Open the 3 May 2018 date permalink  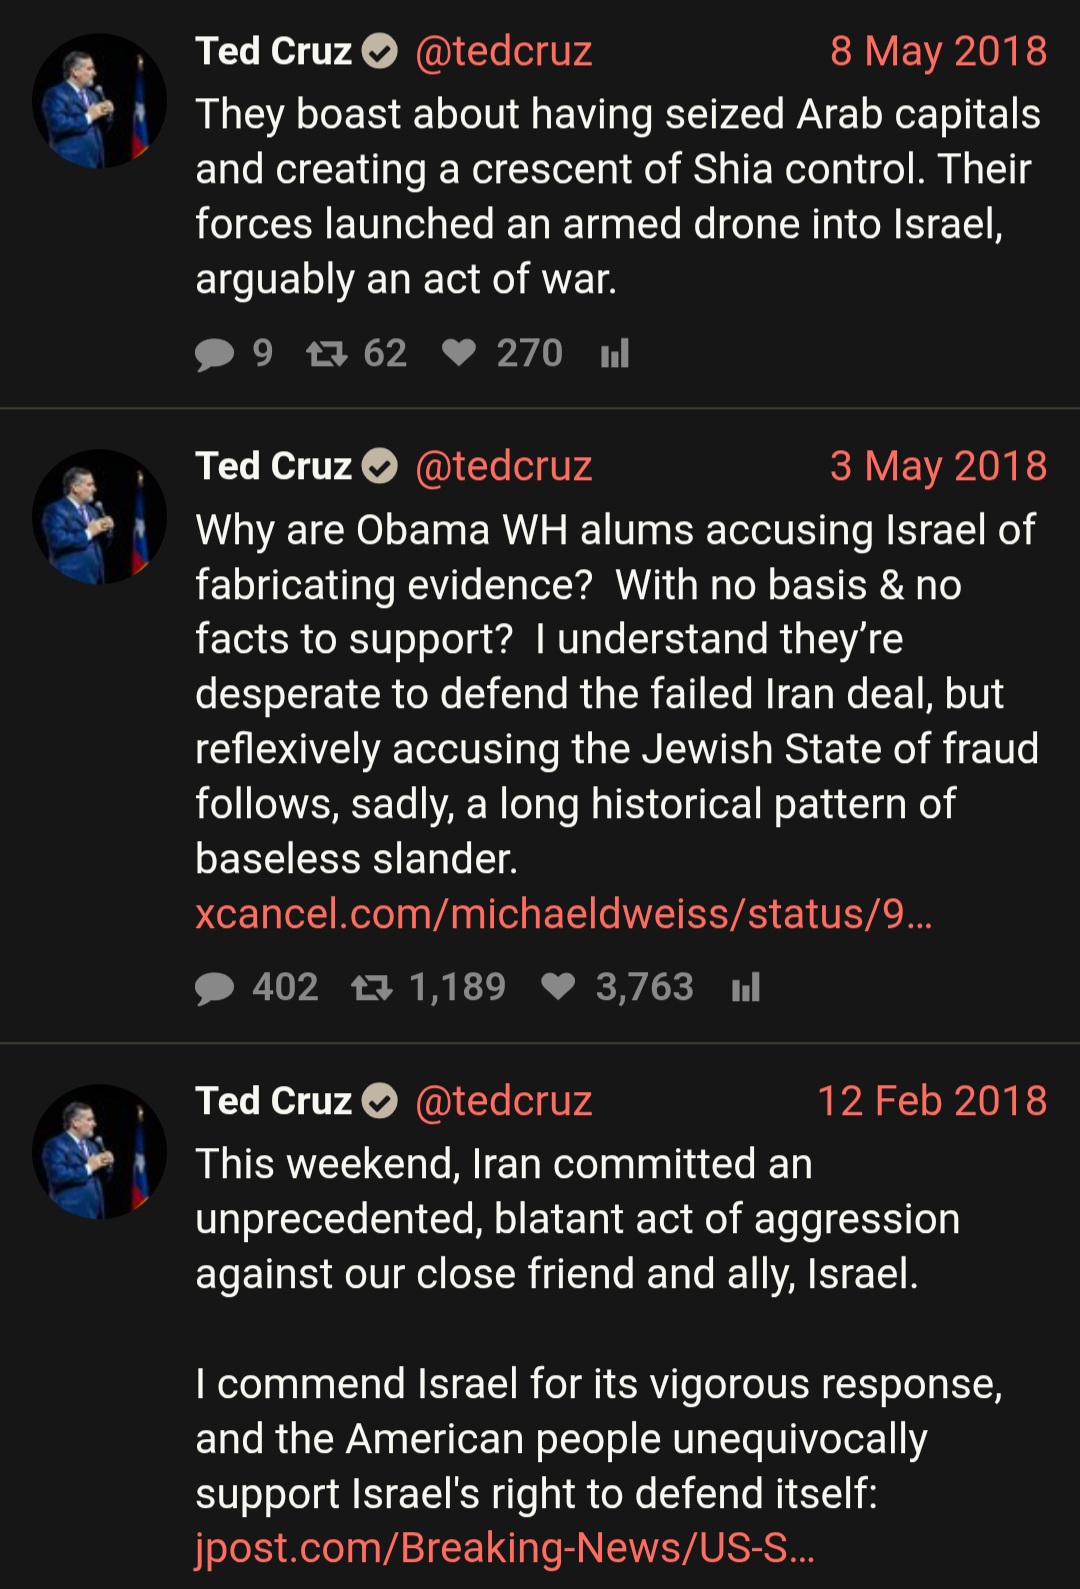click(x=938, y=466)
